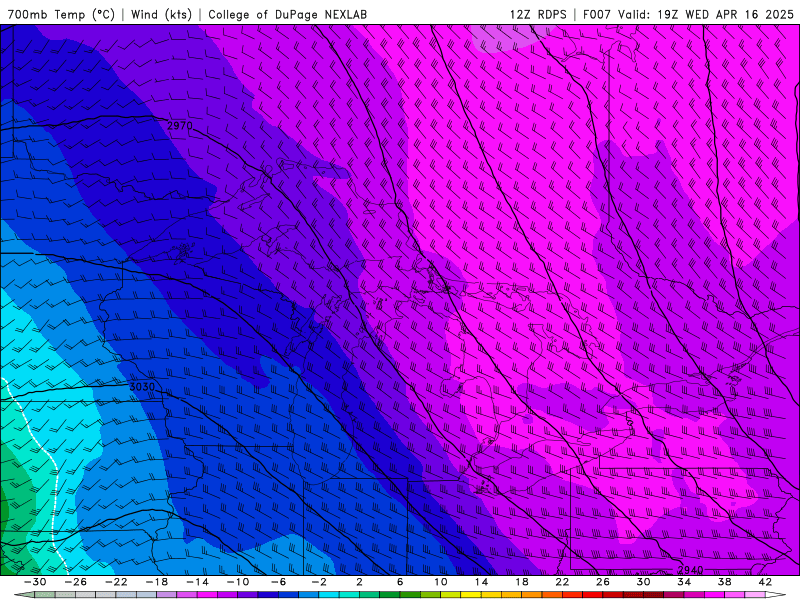This screenshot has height=600, width=800.
Task: Click the -22 color scale tick label
Action: tap(116, 582)
